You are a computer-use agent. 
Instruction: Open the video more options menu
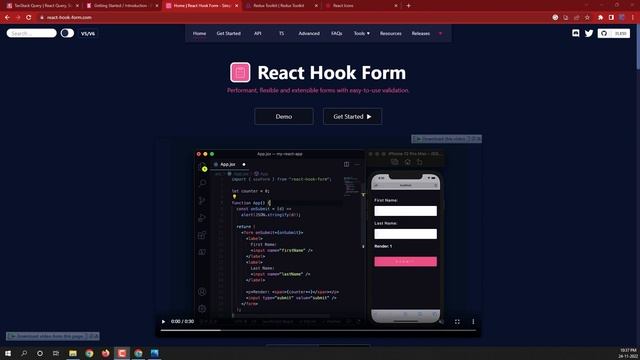tap(473, 322)
